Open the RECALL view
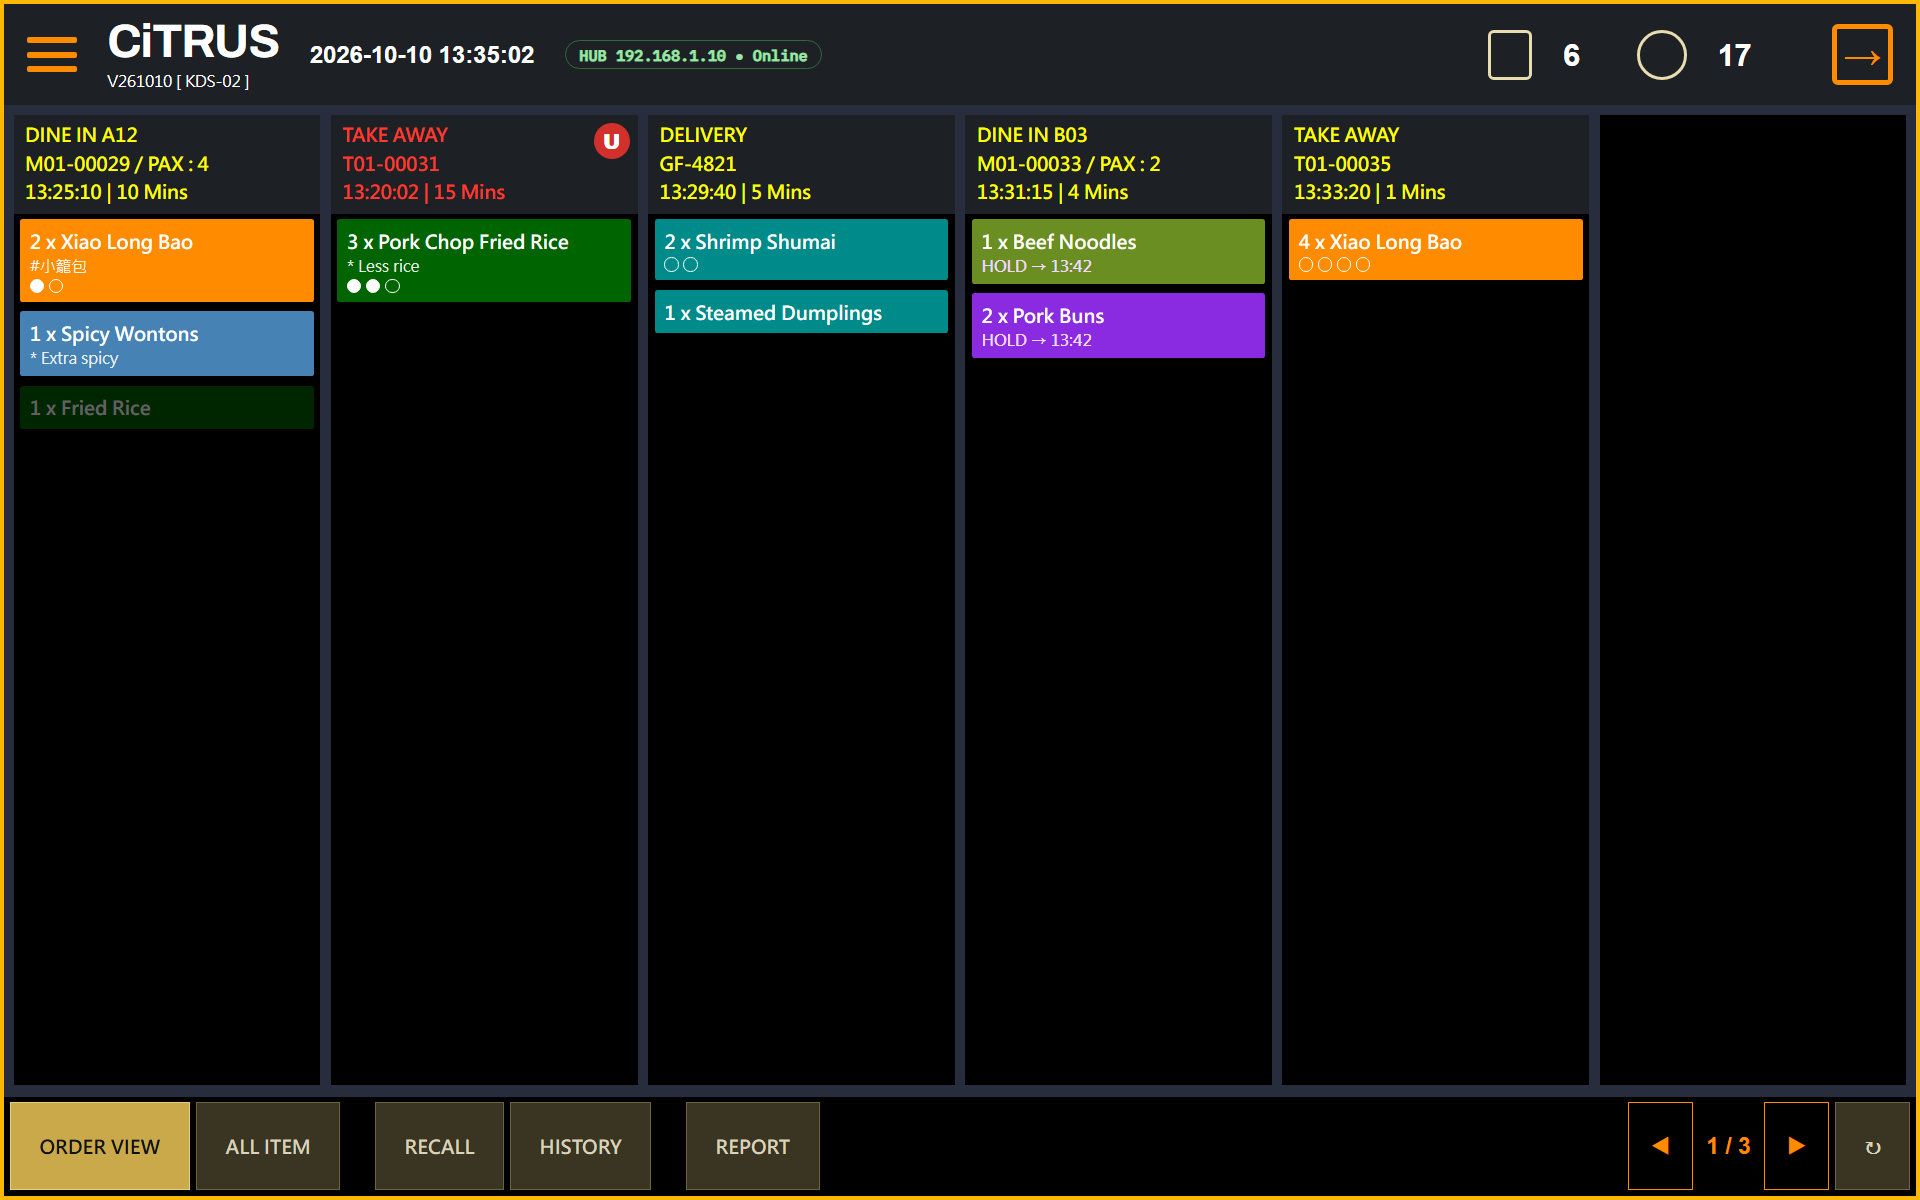Viewport: 1920px width, 1200px height. 439,1146
